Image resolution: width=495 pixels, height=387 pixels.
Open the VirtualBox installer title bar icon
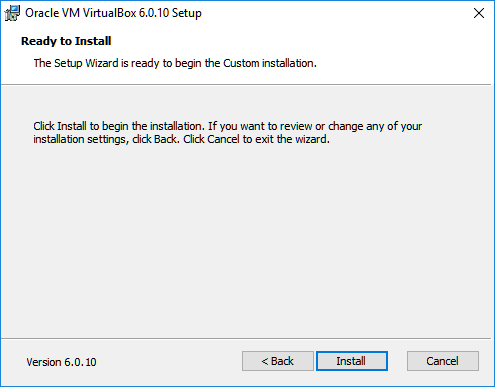click(x=12, y=13)
